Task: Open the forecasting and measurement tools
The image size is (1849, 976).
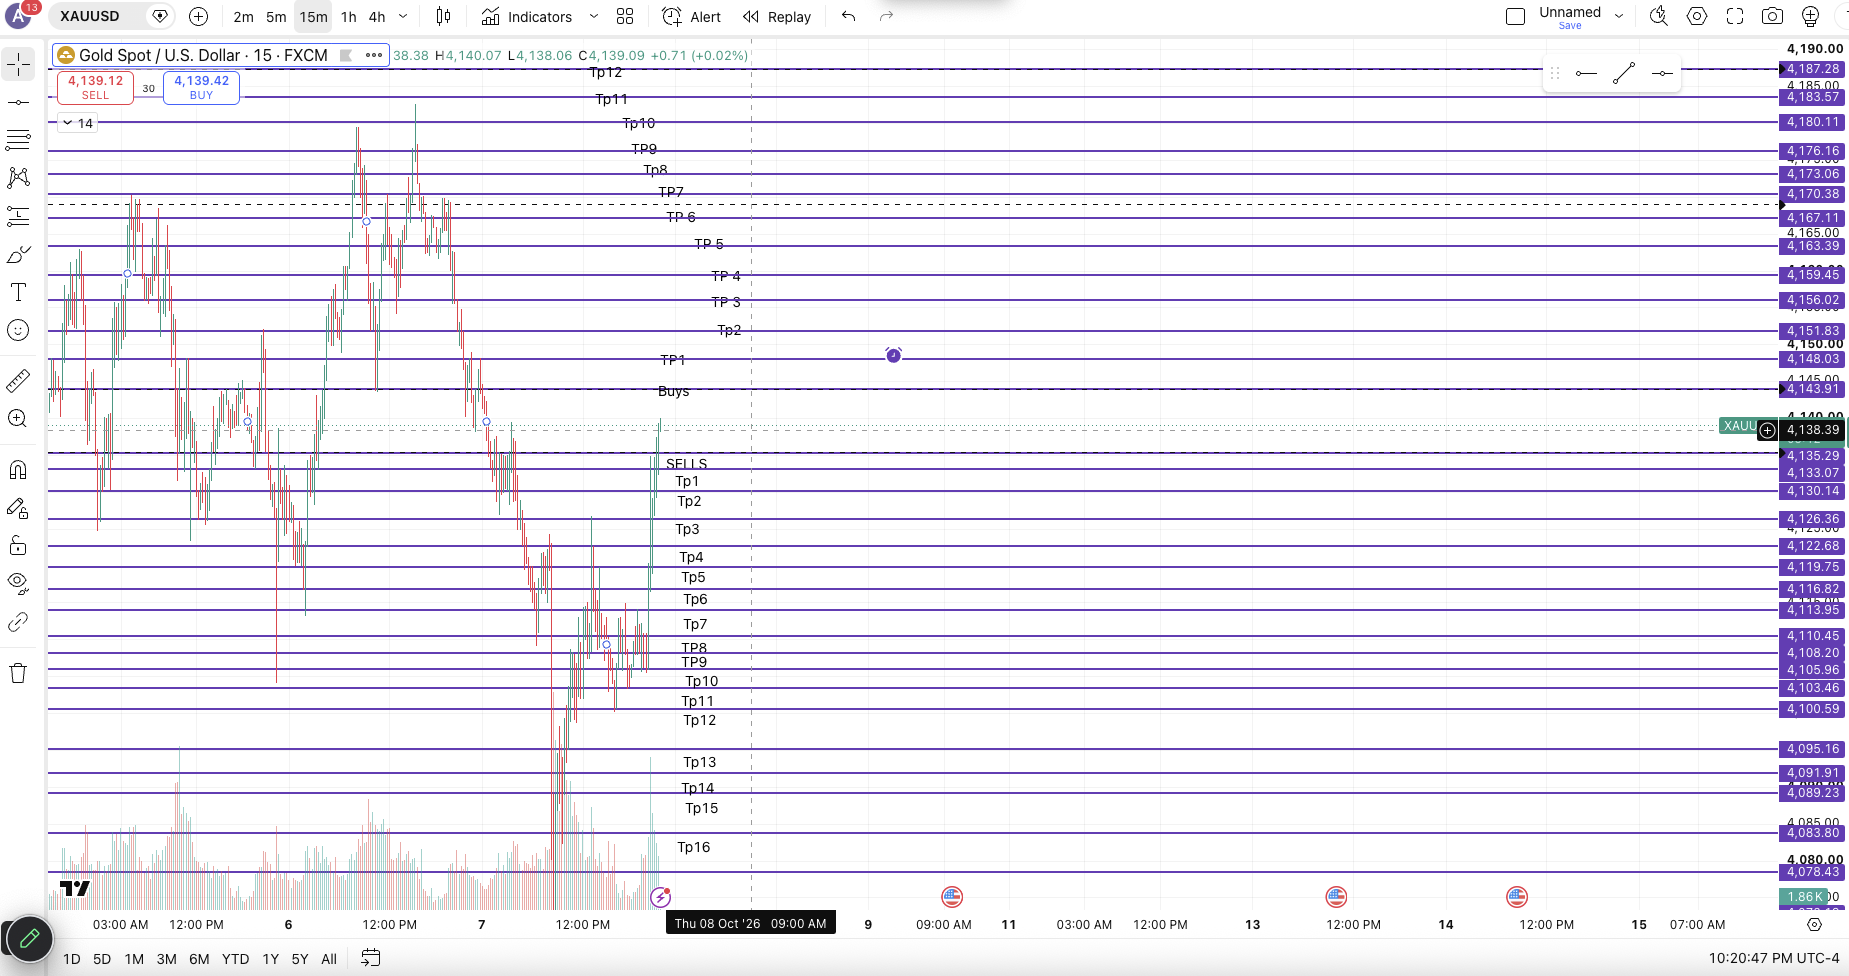Action: pos(18,216)
